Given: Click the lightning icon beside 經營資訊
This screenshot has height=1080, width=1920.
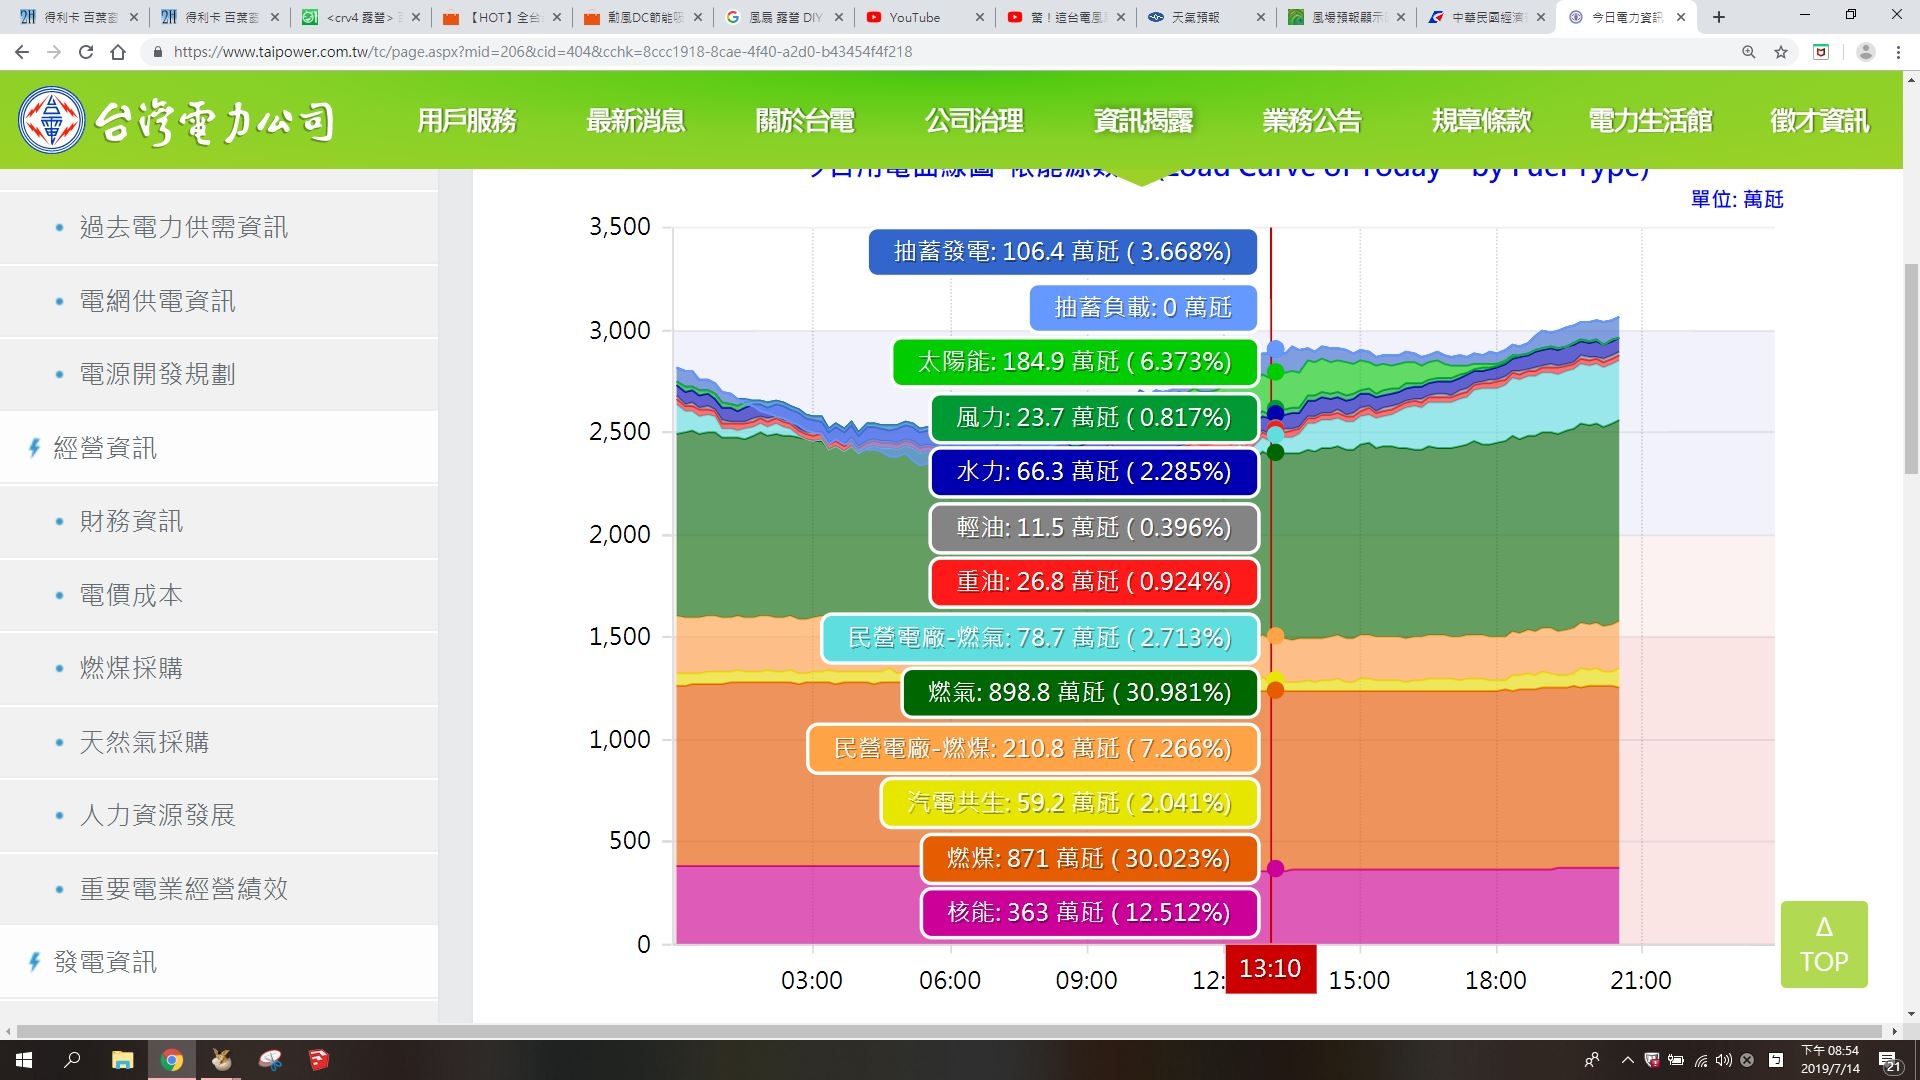Looking at the screenshot, I should [34, 448].
